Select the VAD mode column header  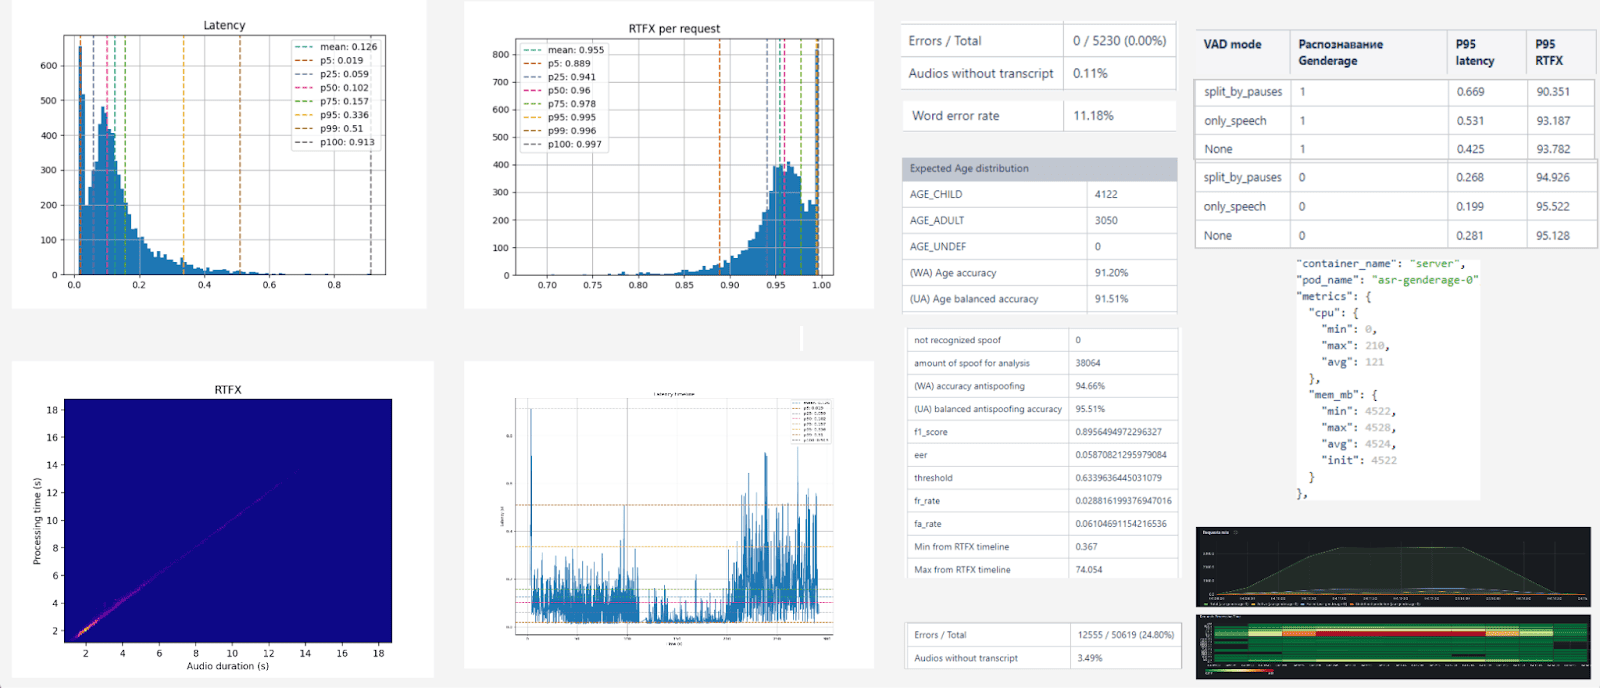1232,45
